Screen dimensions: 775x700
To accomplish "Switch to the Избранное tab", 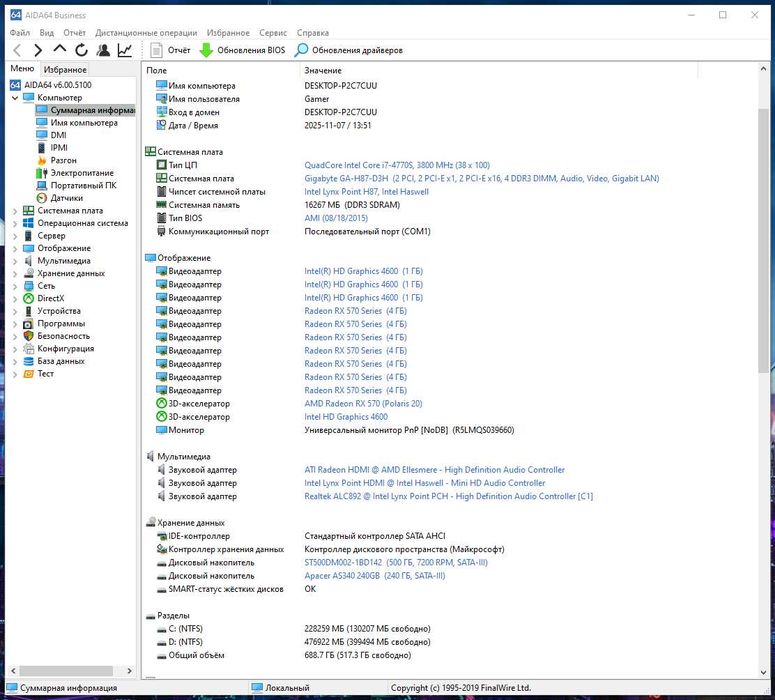I will 65,70.
